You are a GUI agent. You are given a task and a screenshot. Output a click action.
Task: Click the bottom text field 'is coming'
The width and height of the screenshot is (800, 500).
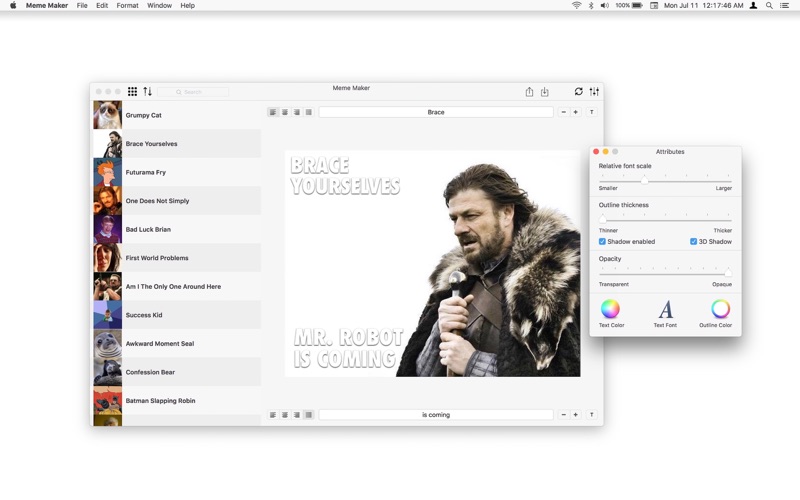coord(436,415)
